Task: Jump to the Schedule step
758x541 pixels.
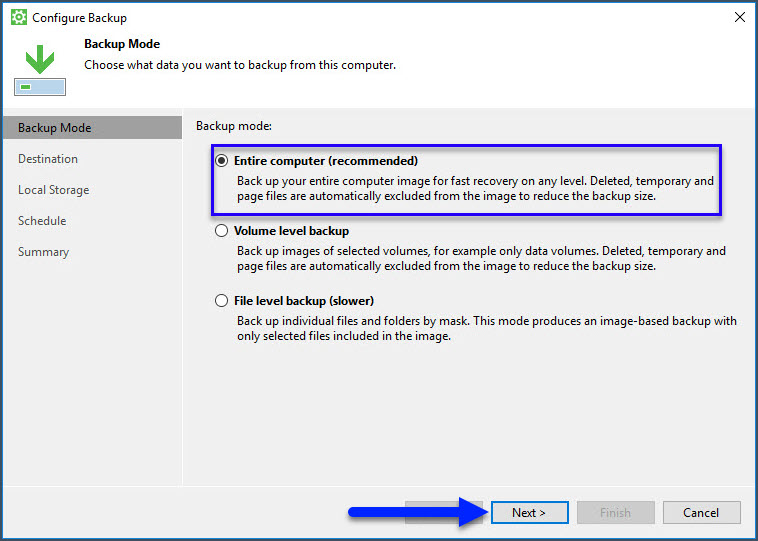Action: pyautogui.click(x=42, y=221)
